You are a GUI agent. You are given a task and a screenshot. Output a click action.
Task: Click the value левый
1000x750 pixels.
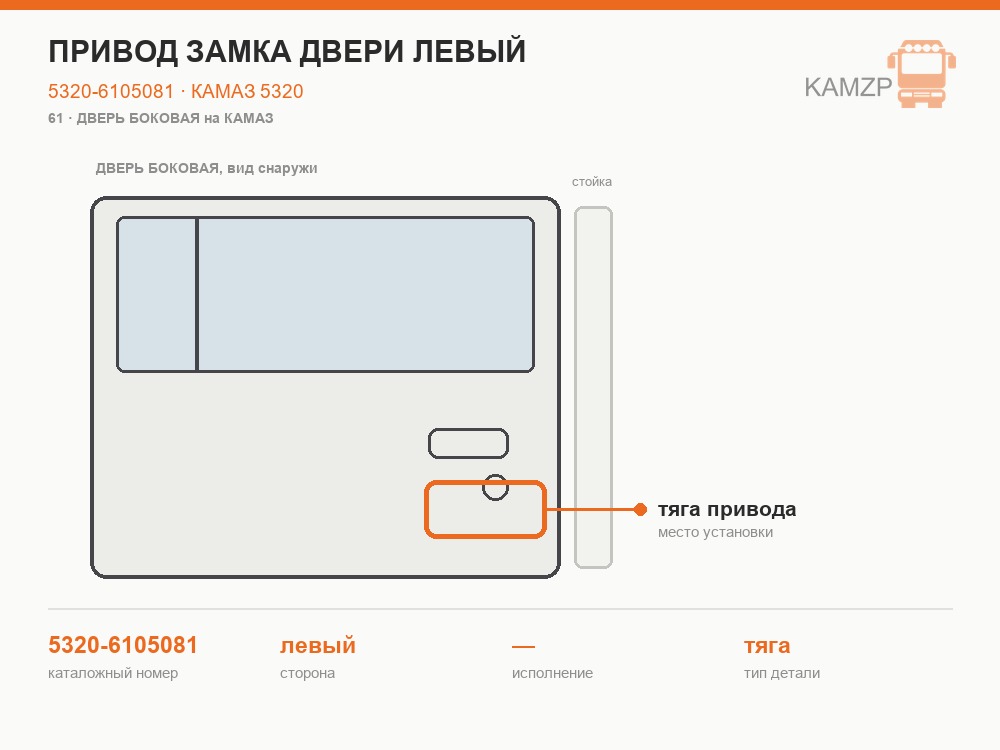pos(318,645)
